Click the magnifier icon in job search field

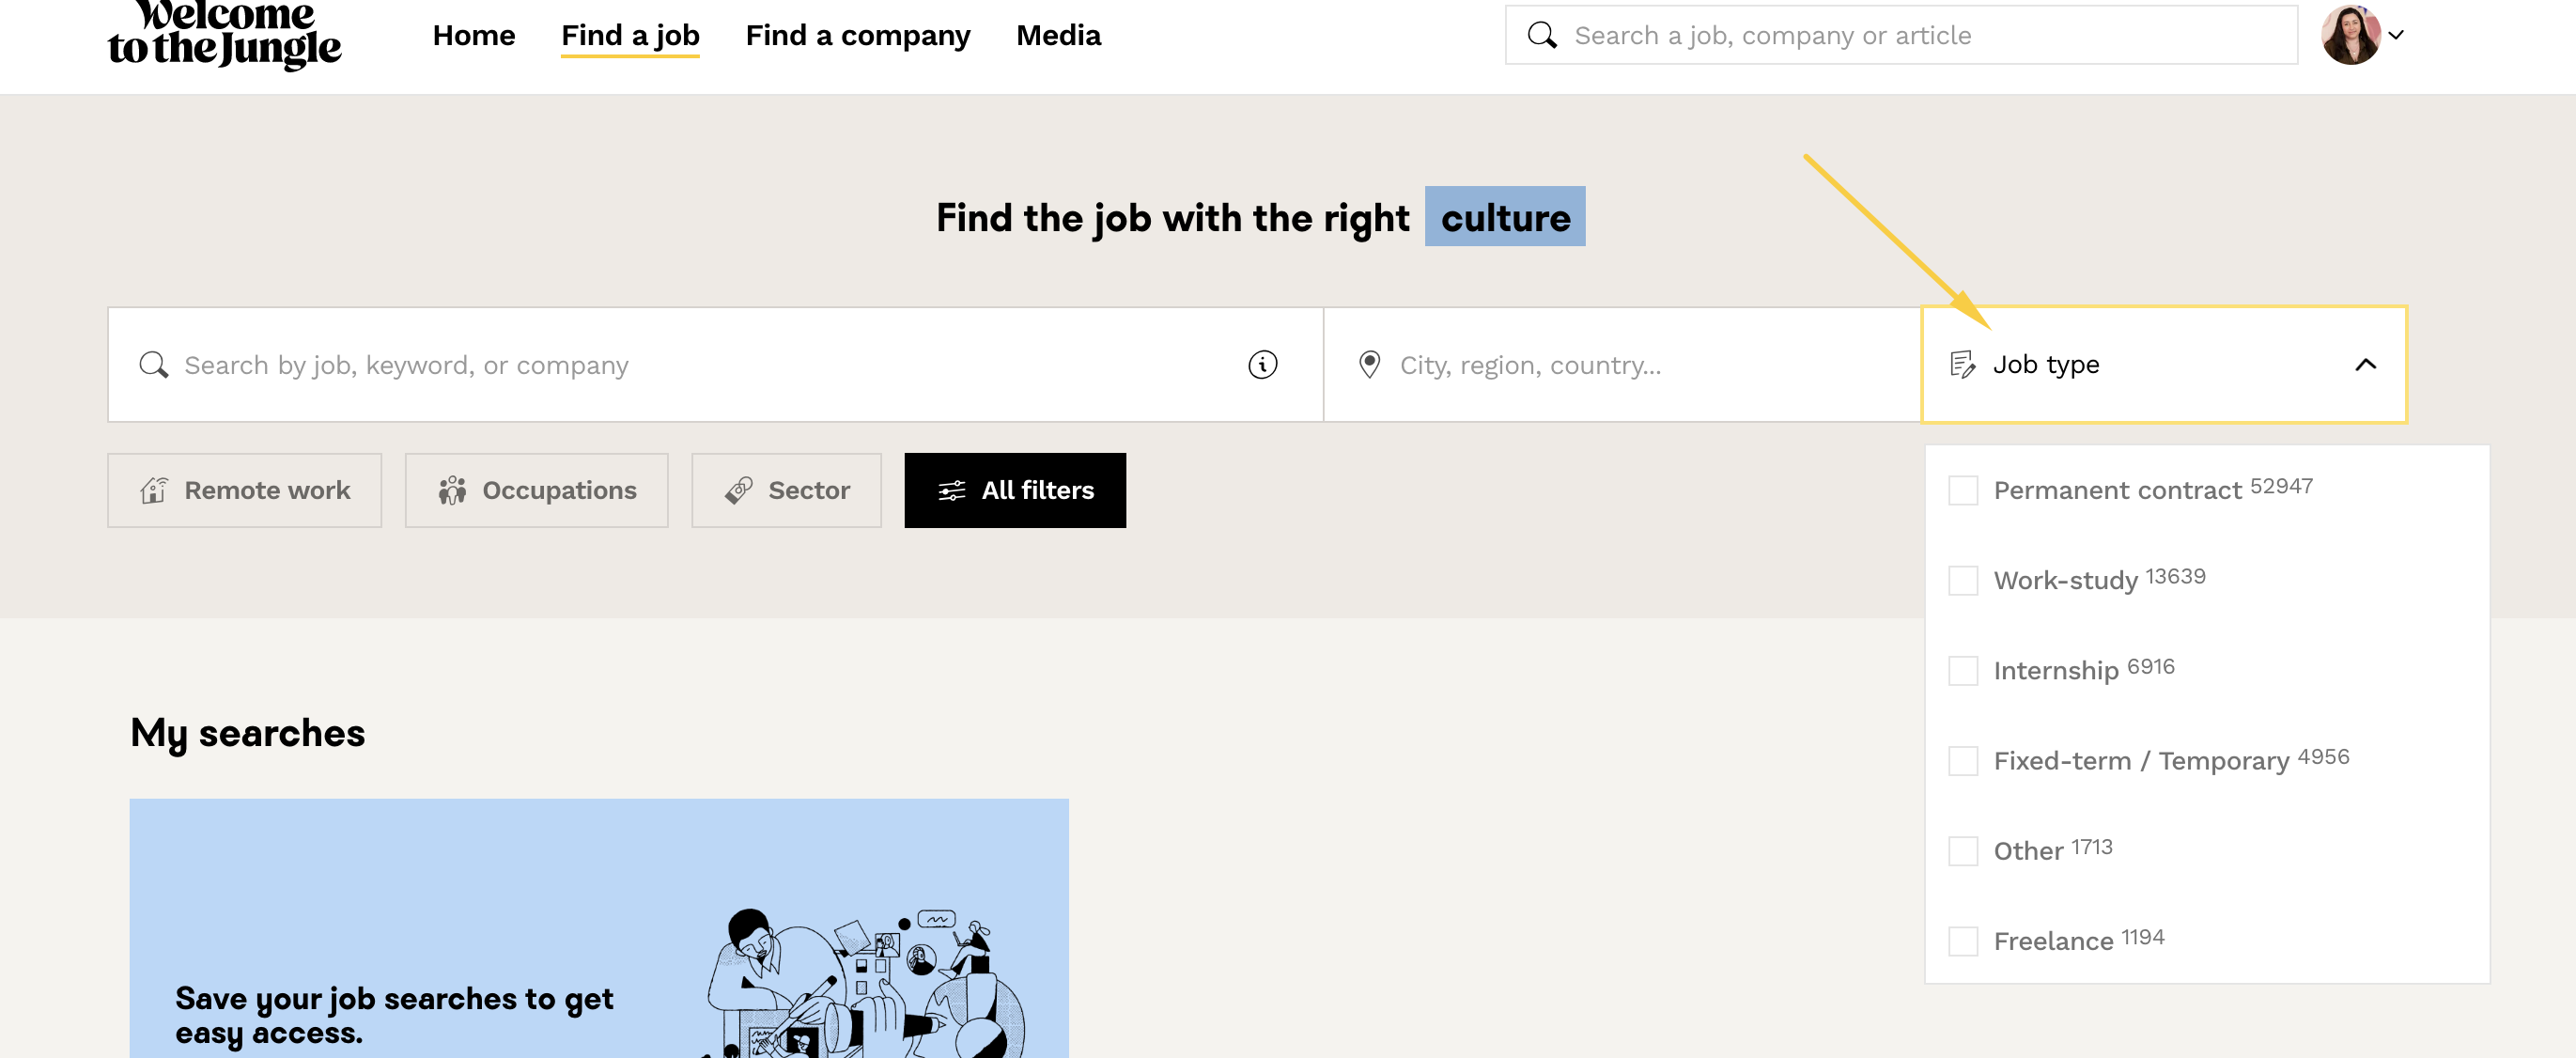(153, 365)
